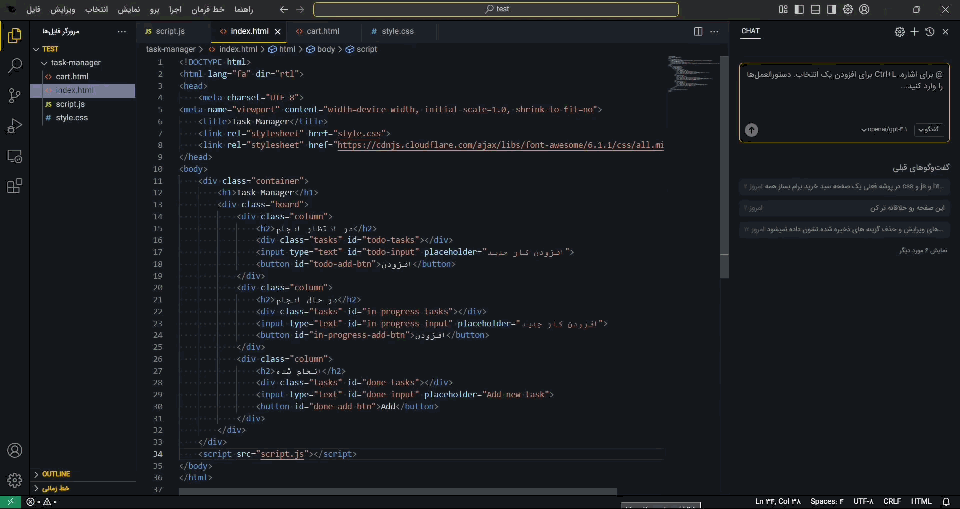Select the CHAT panel tab
This screenshot has height=509, width=960.
(751, 31)
